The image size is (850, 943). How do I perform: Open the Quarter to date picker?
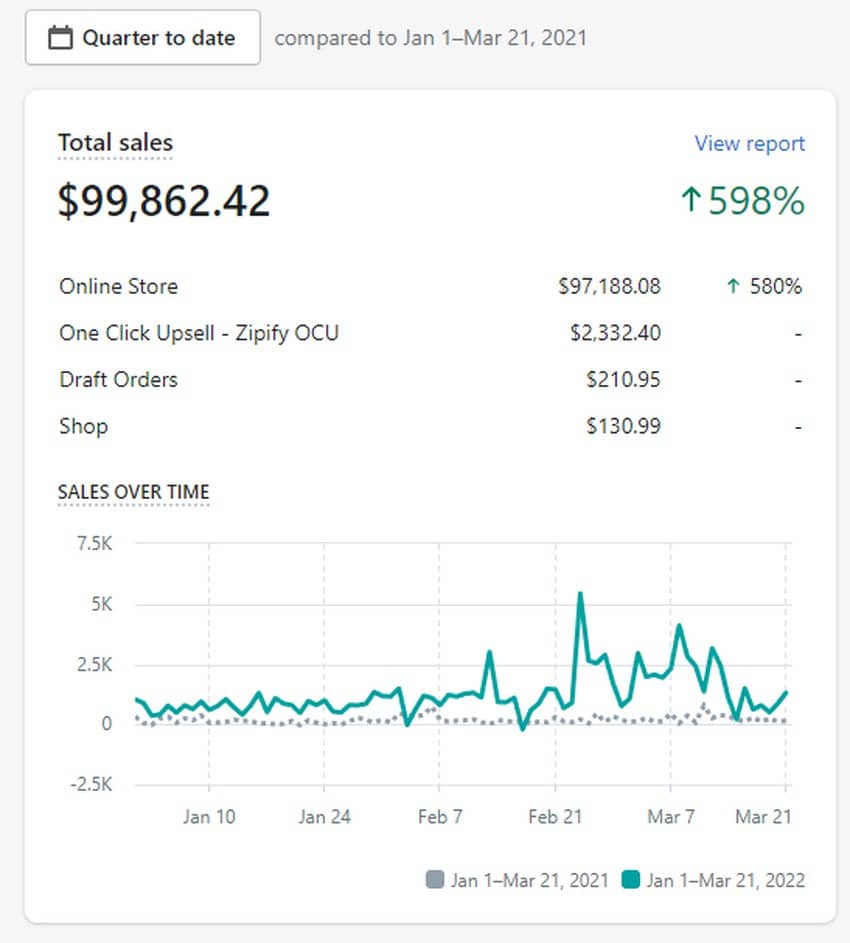tap(142, 38)
